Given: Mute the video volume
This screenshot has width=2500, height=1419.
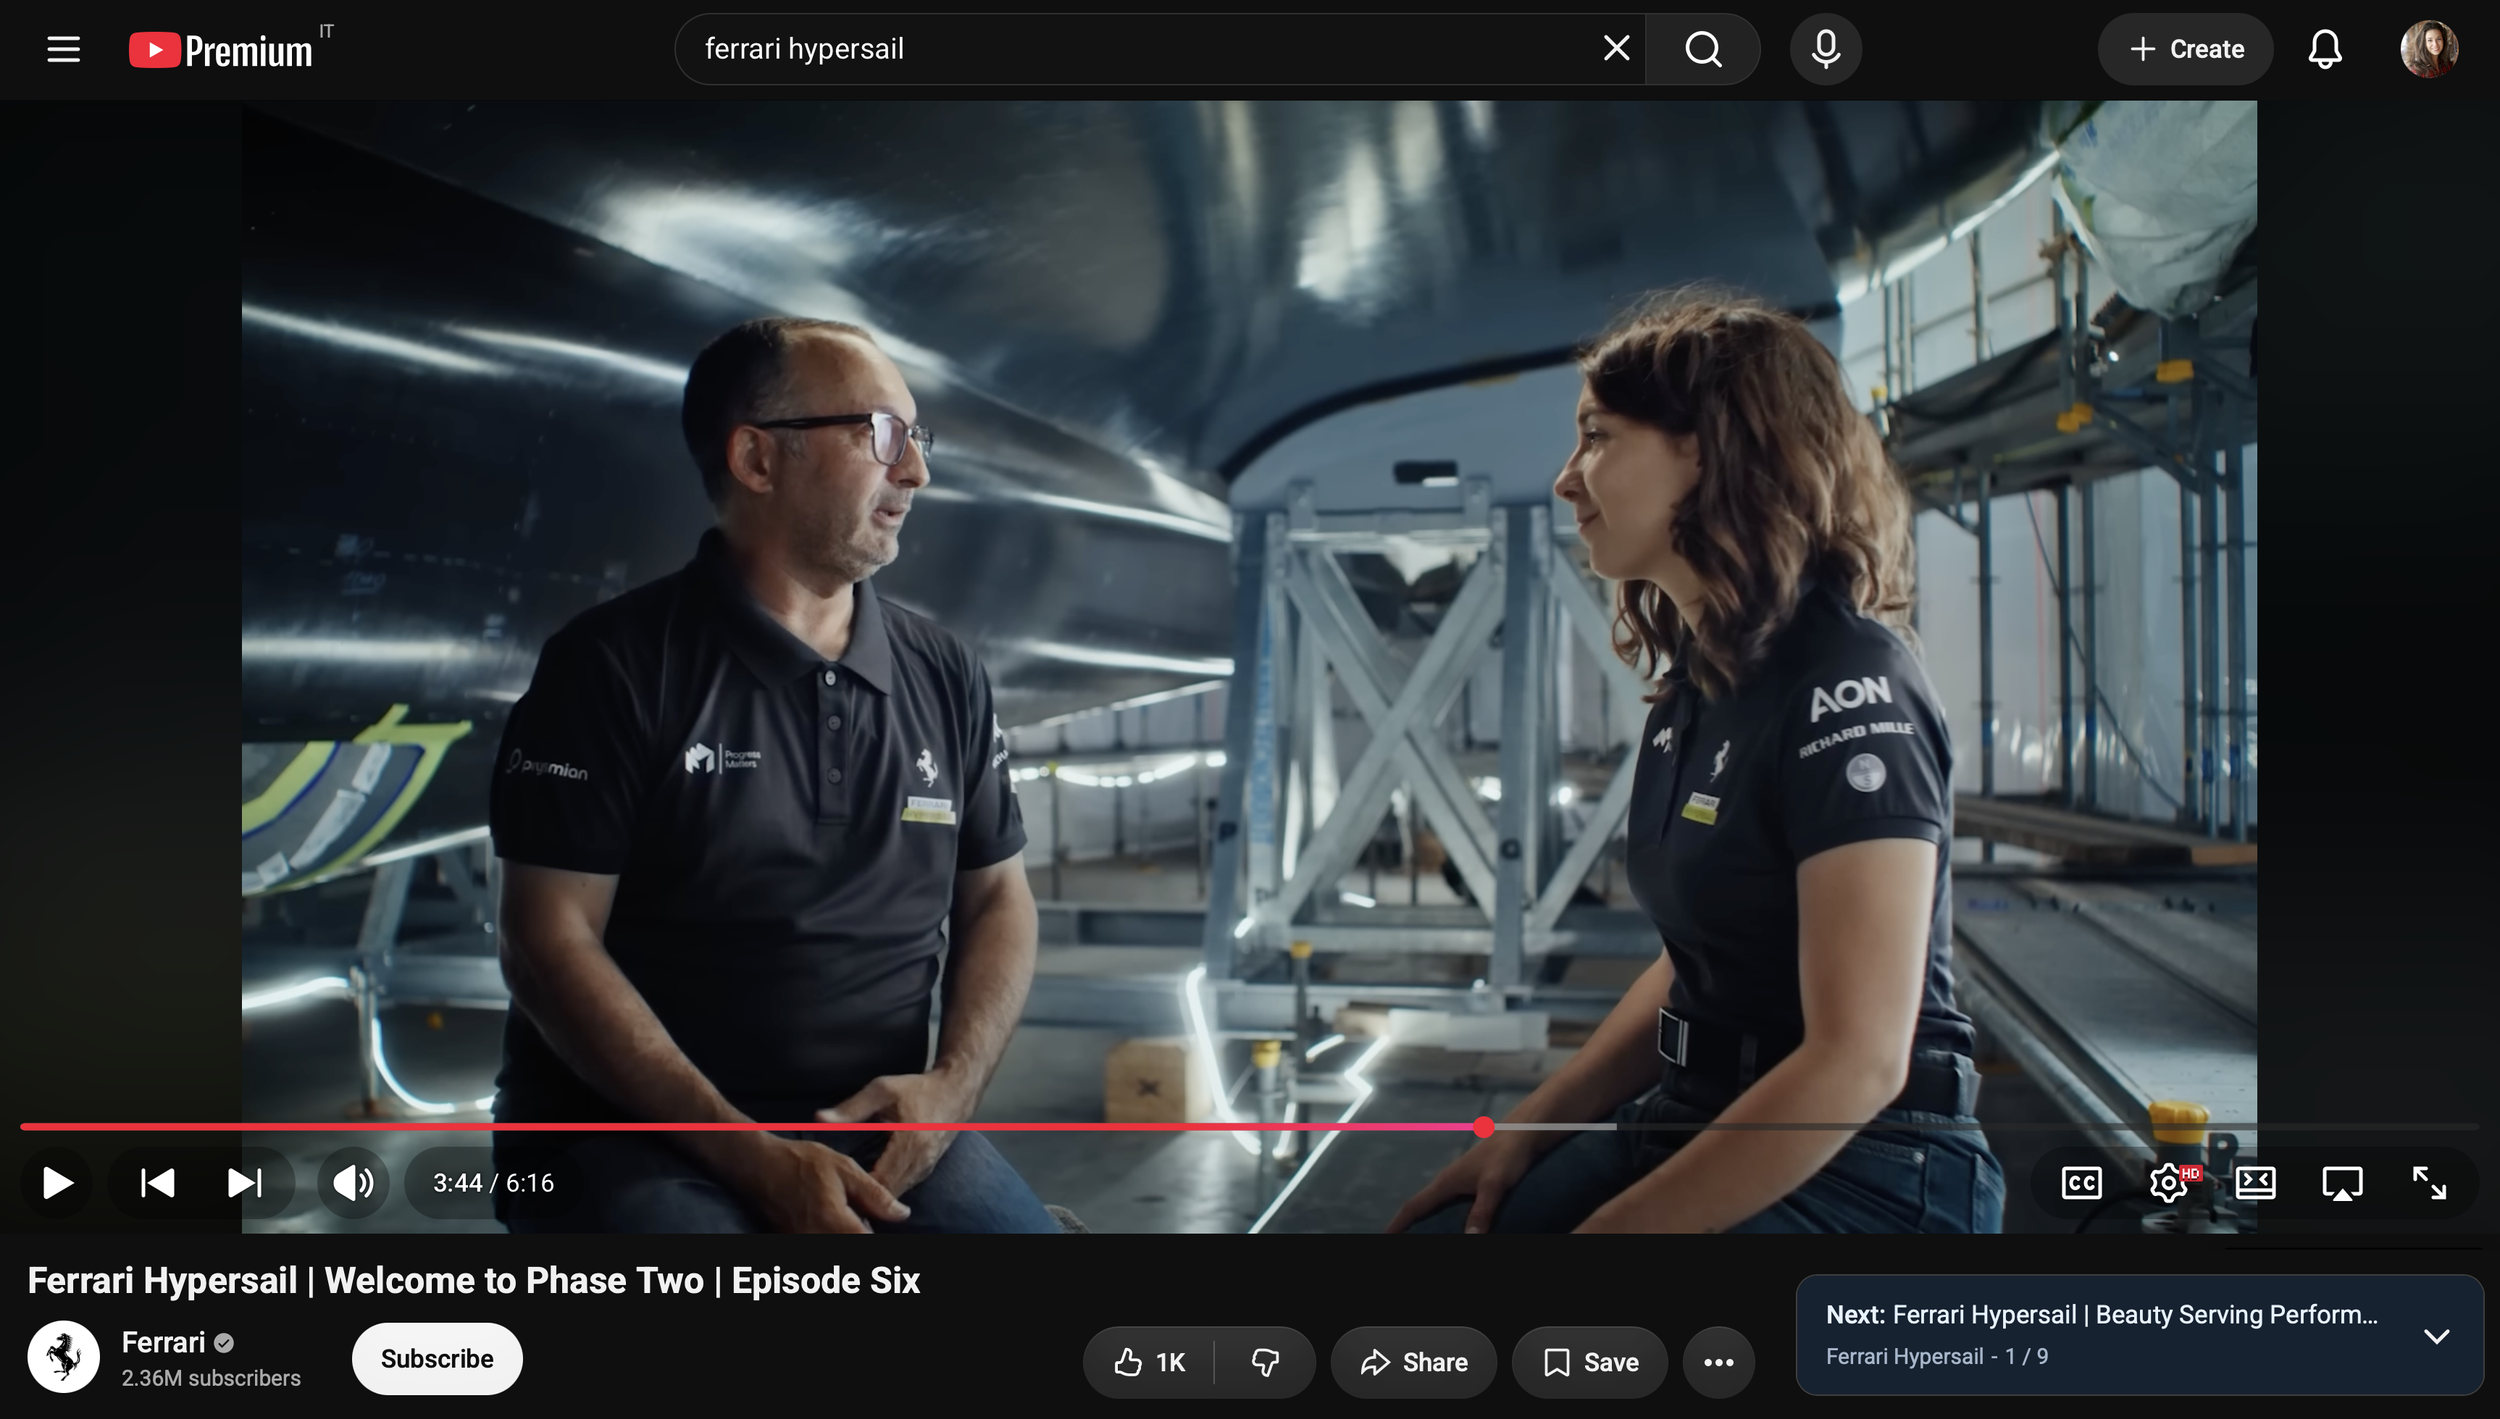Looking at the screenshot, I should [x=353, y=1183].
